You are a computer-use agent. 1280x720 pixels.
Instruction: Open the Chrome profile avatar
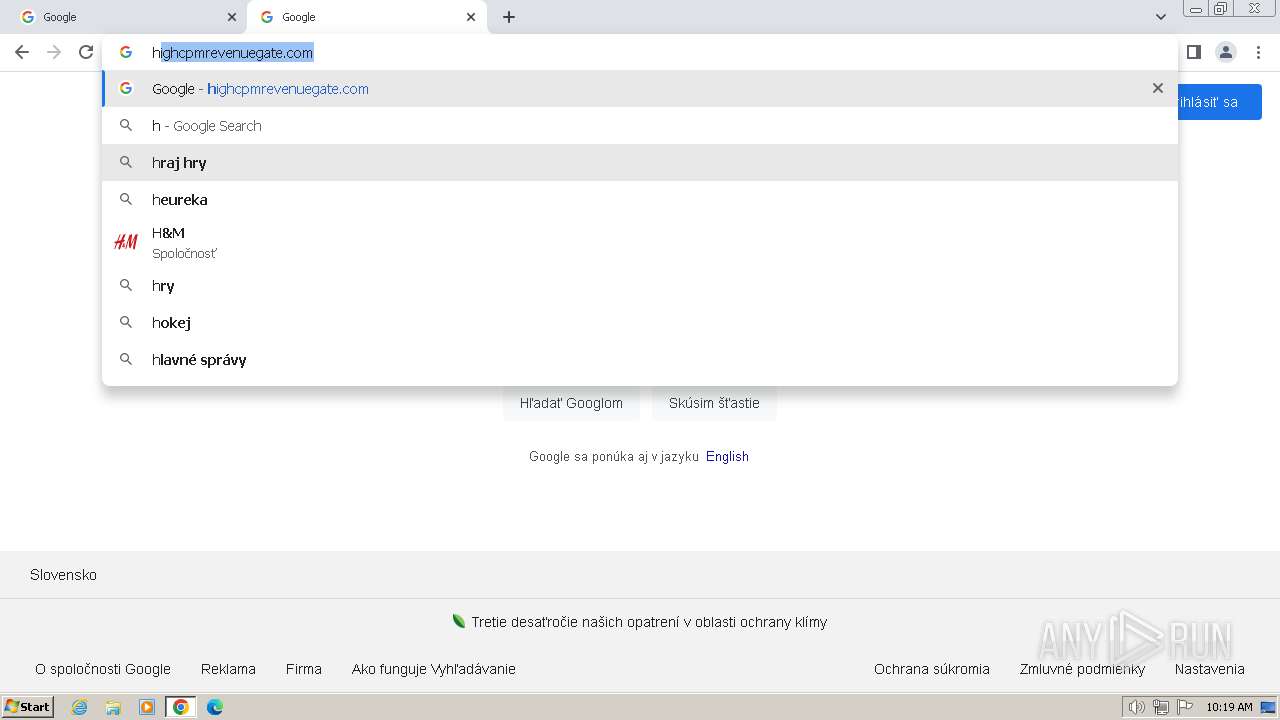click(x=1226, y=52)
